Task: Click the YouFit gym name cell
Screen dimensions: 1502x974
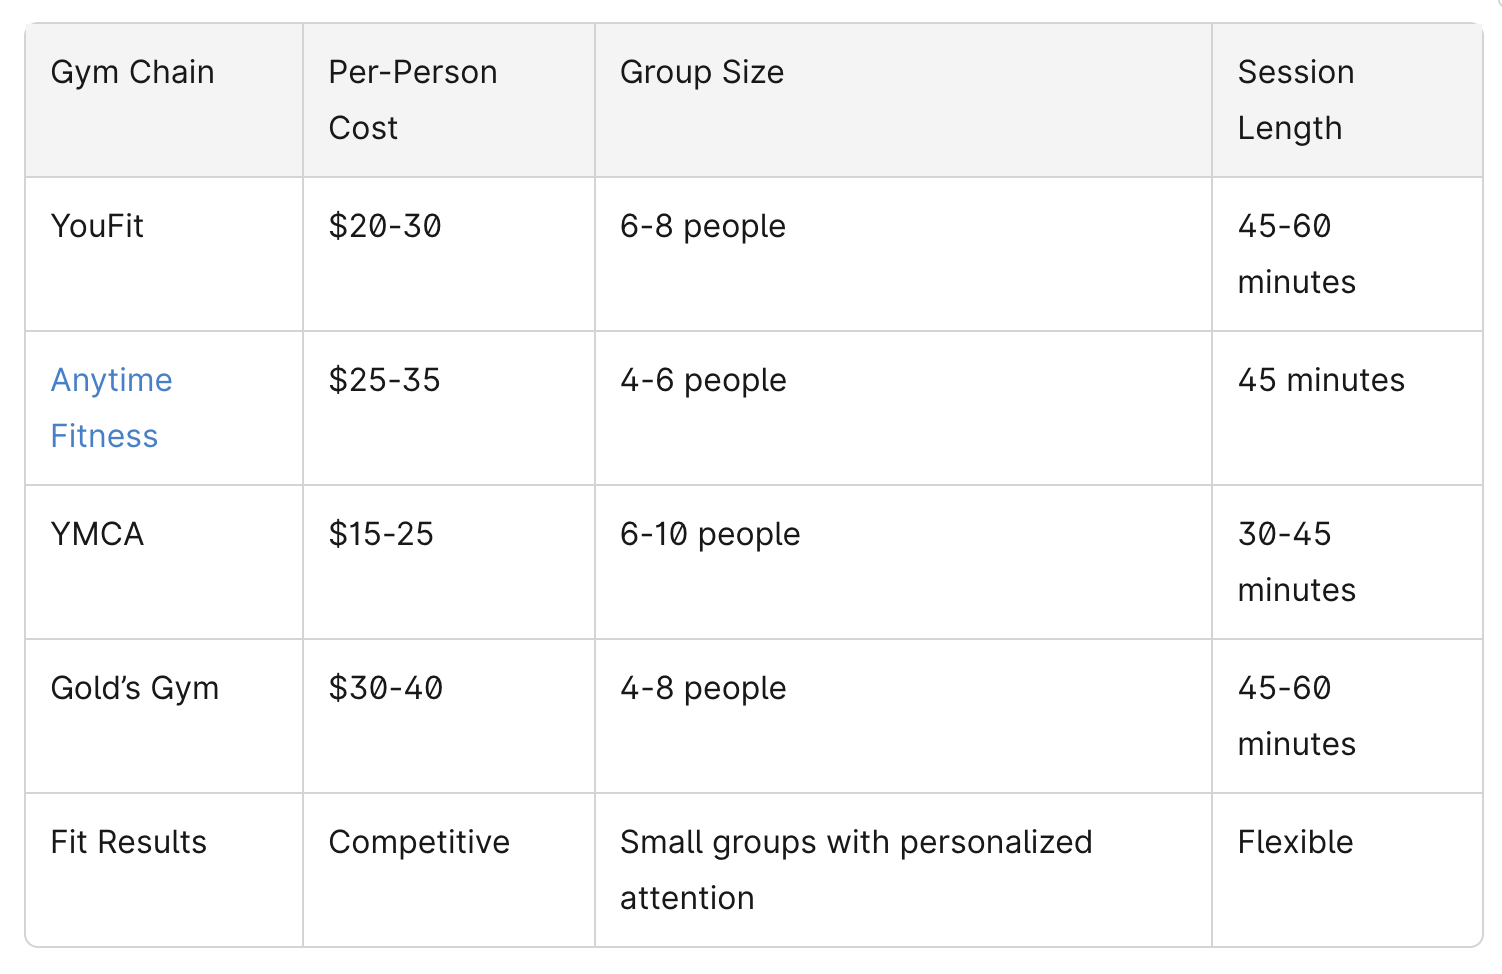Action: 97,227
